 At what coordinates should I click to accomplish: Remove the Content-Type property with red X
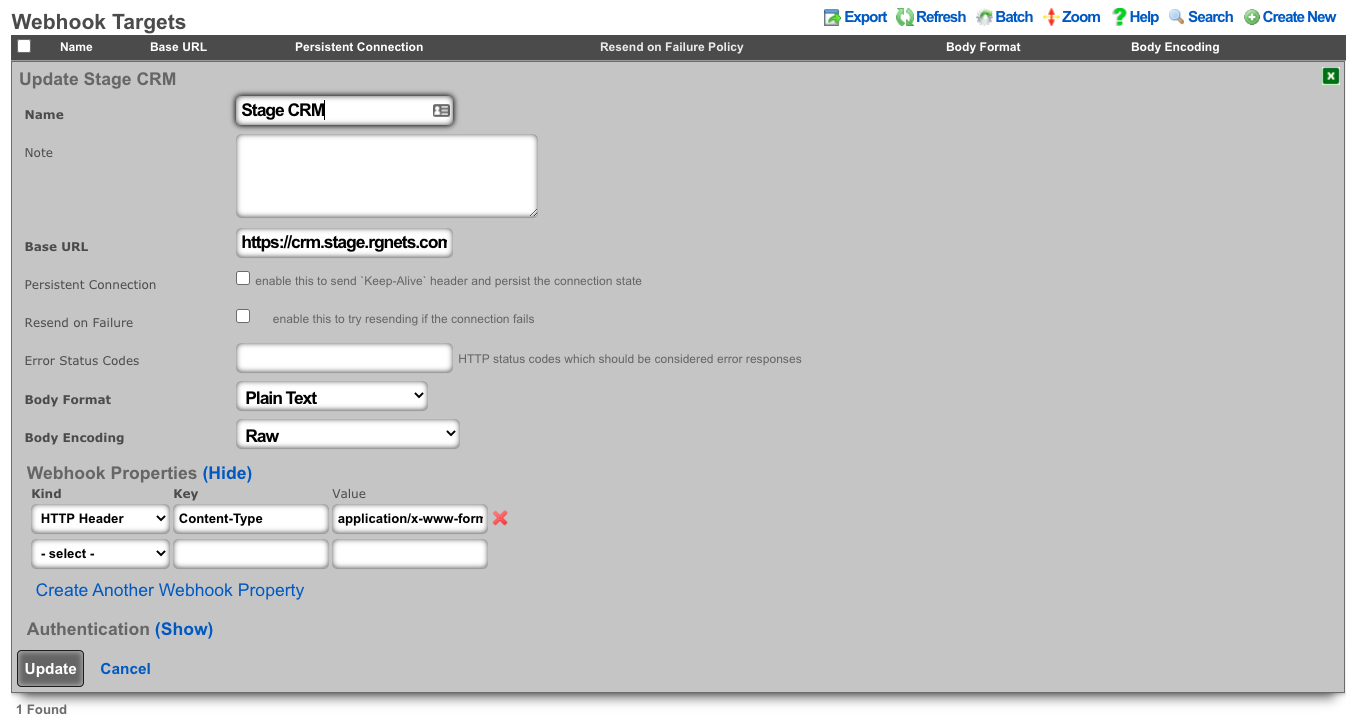click(x=500, y=518)
